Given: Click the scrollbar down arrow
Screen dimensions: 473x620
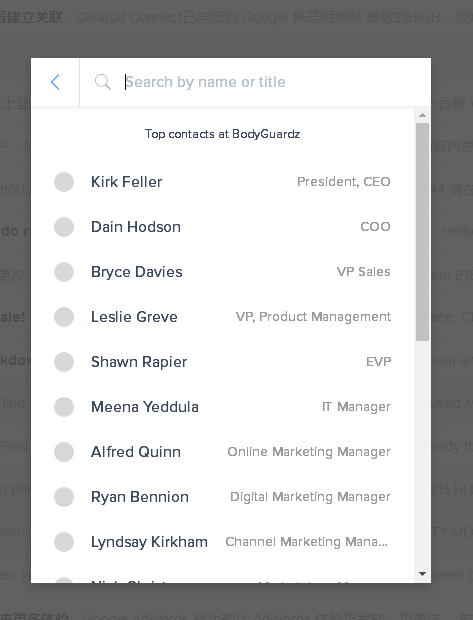Looking at the screenshot, I should click(422, 574).
